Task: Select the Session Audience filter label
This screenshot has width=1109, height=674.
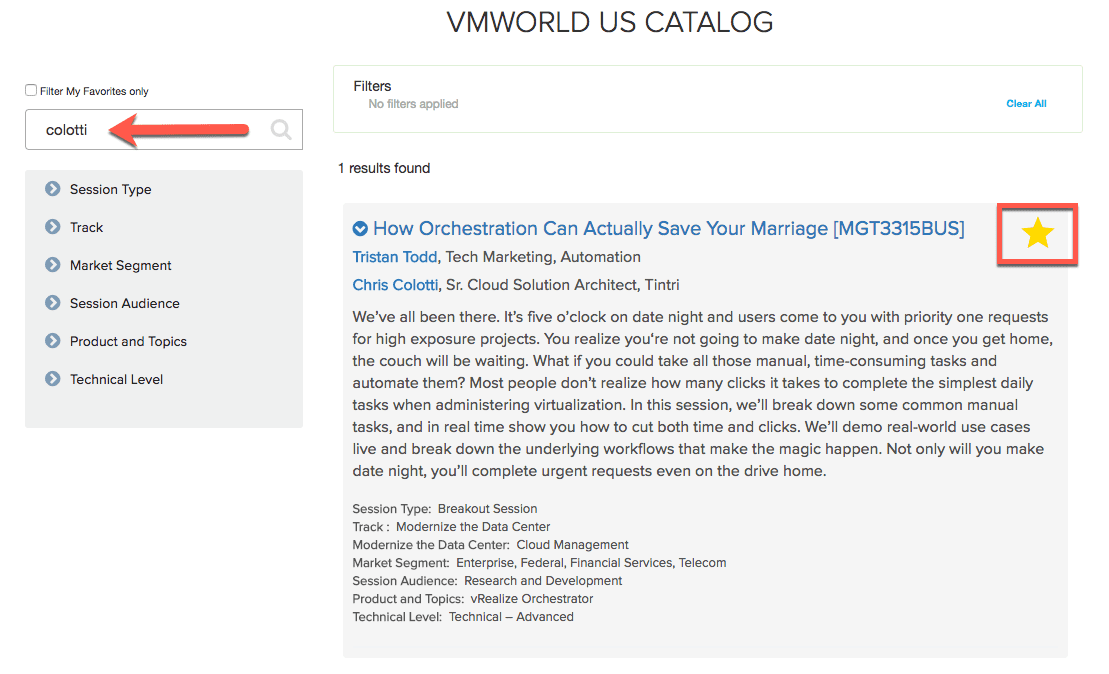Action: click(124, 303)
